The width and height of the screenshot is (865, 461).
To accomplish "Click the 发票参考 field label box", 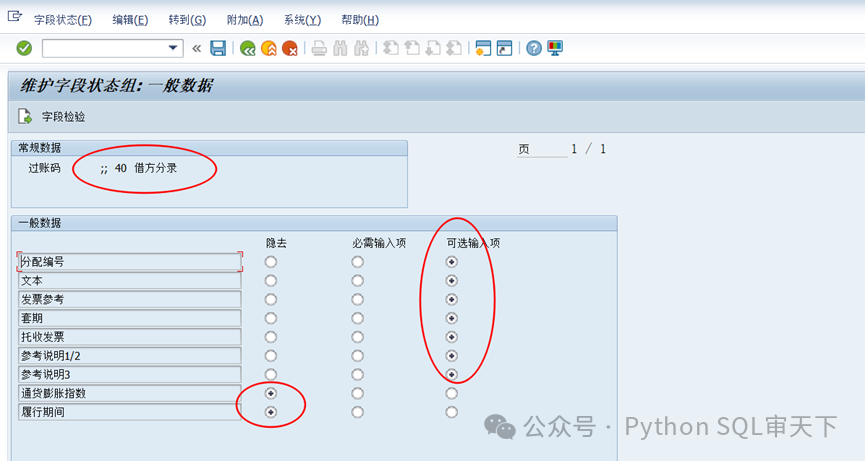I will 130,299.
